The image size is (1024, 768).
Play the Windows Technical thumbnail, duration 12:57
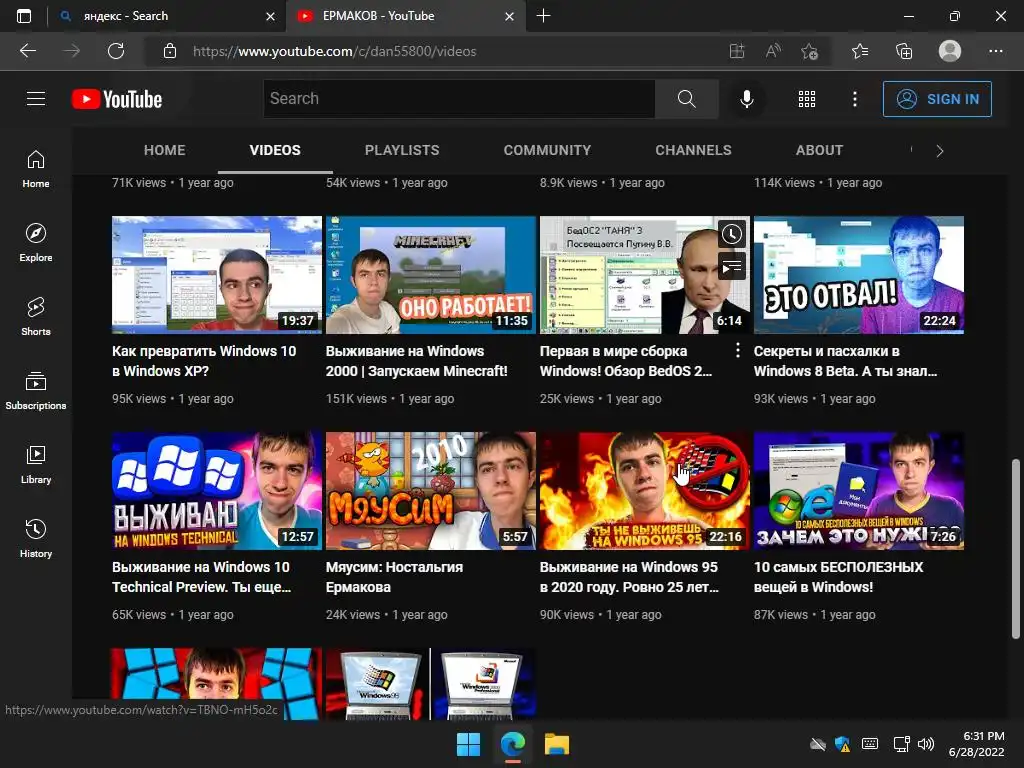tap(217, 490)
